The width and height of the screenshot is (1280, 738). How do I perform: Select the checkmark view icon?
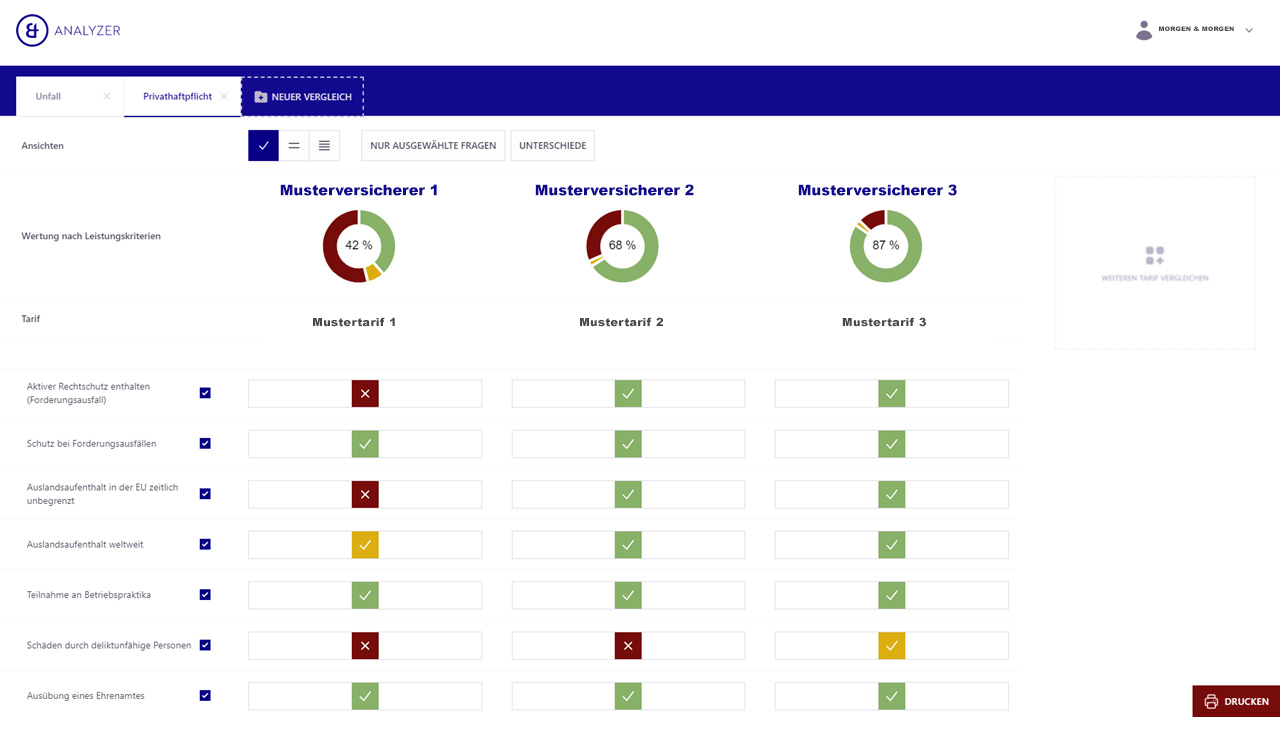263,146
